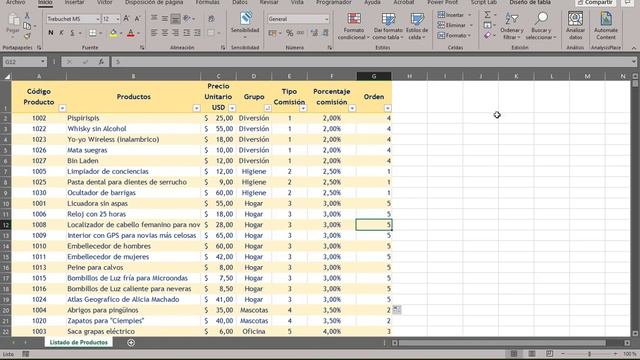Open the Productos column filter arrow
Image resolution: width=640 pixels, height=360 pixels.
coord(196,108)
